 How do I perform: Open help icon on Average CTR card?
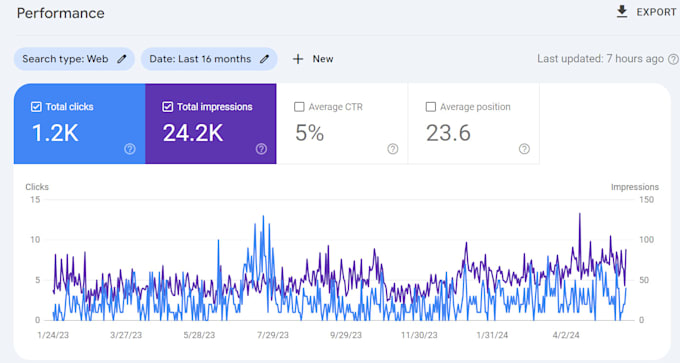tap(392, 149)
